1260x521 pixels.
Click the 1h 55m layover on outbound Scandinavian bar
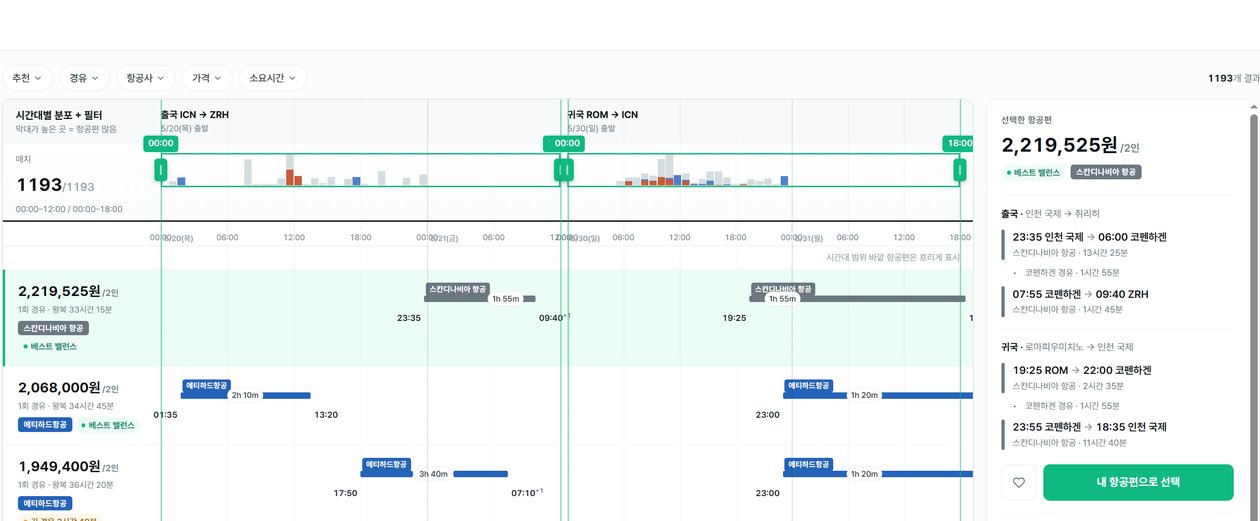point(505,299)
